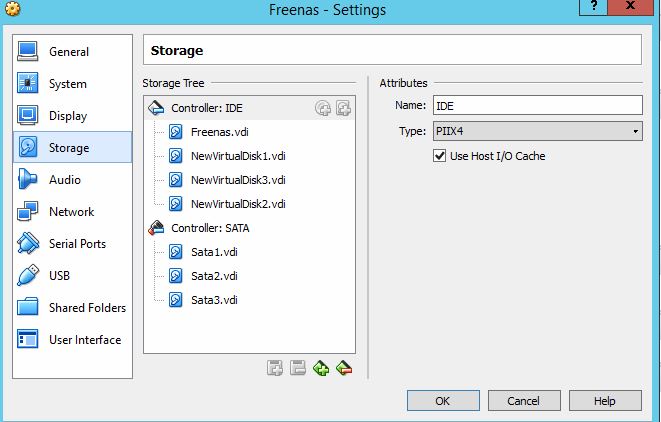Viewport: 661px width, 422px height.
Task: Click the disk icon next to Freenas.vdi
Action: (176, 132)
